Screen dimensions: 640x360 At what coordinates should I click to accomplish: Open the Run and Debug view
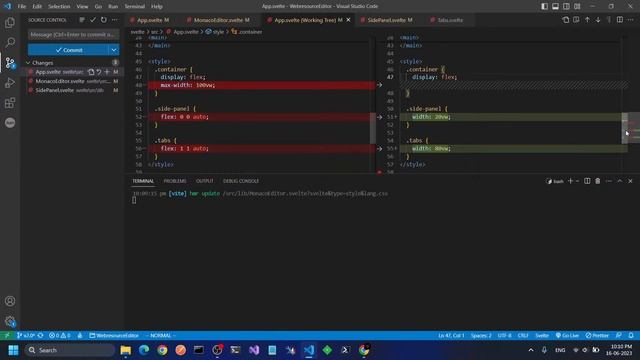[x=10, y=83]
